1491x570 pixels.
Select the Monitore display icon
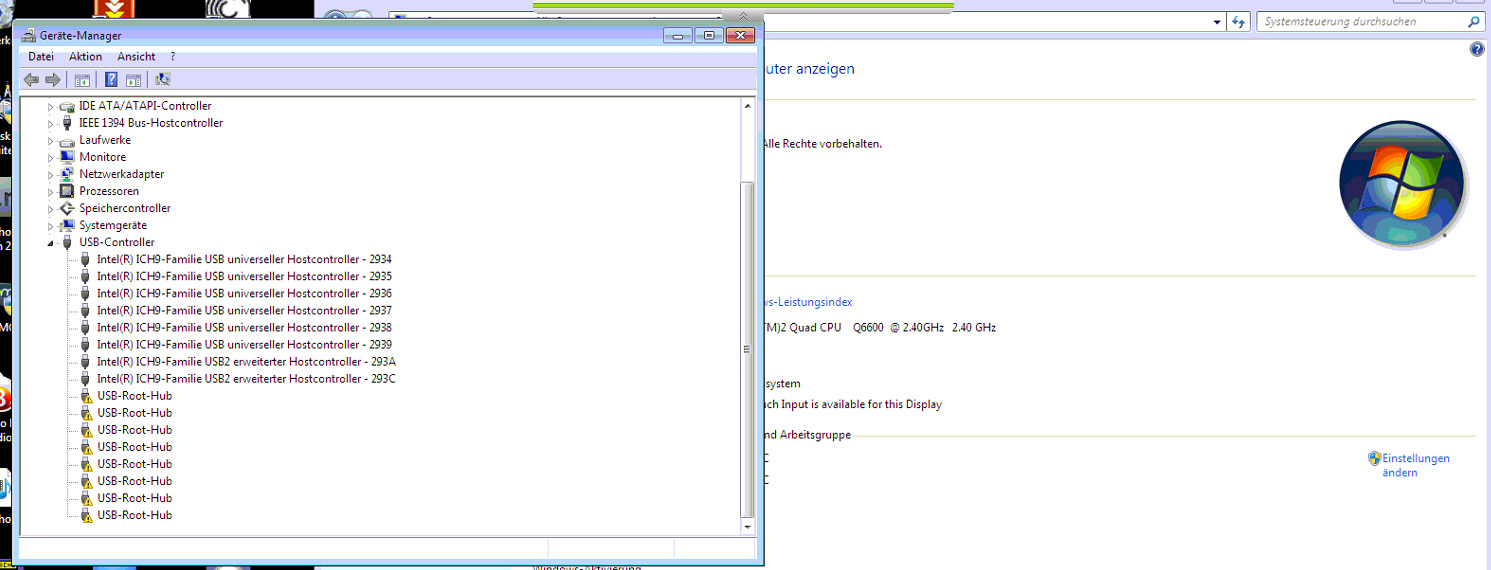pos(67,157)
